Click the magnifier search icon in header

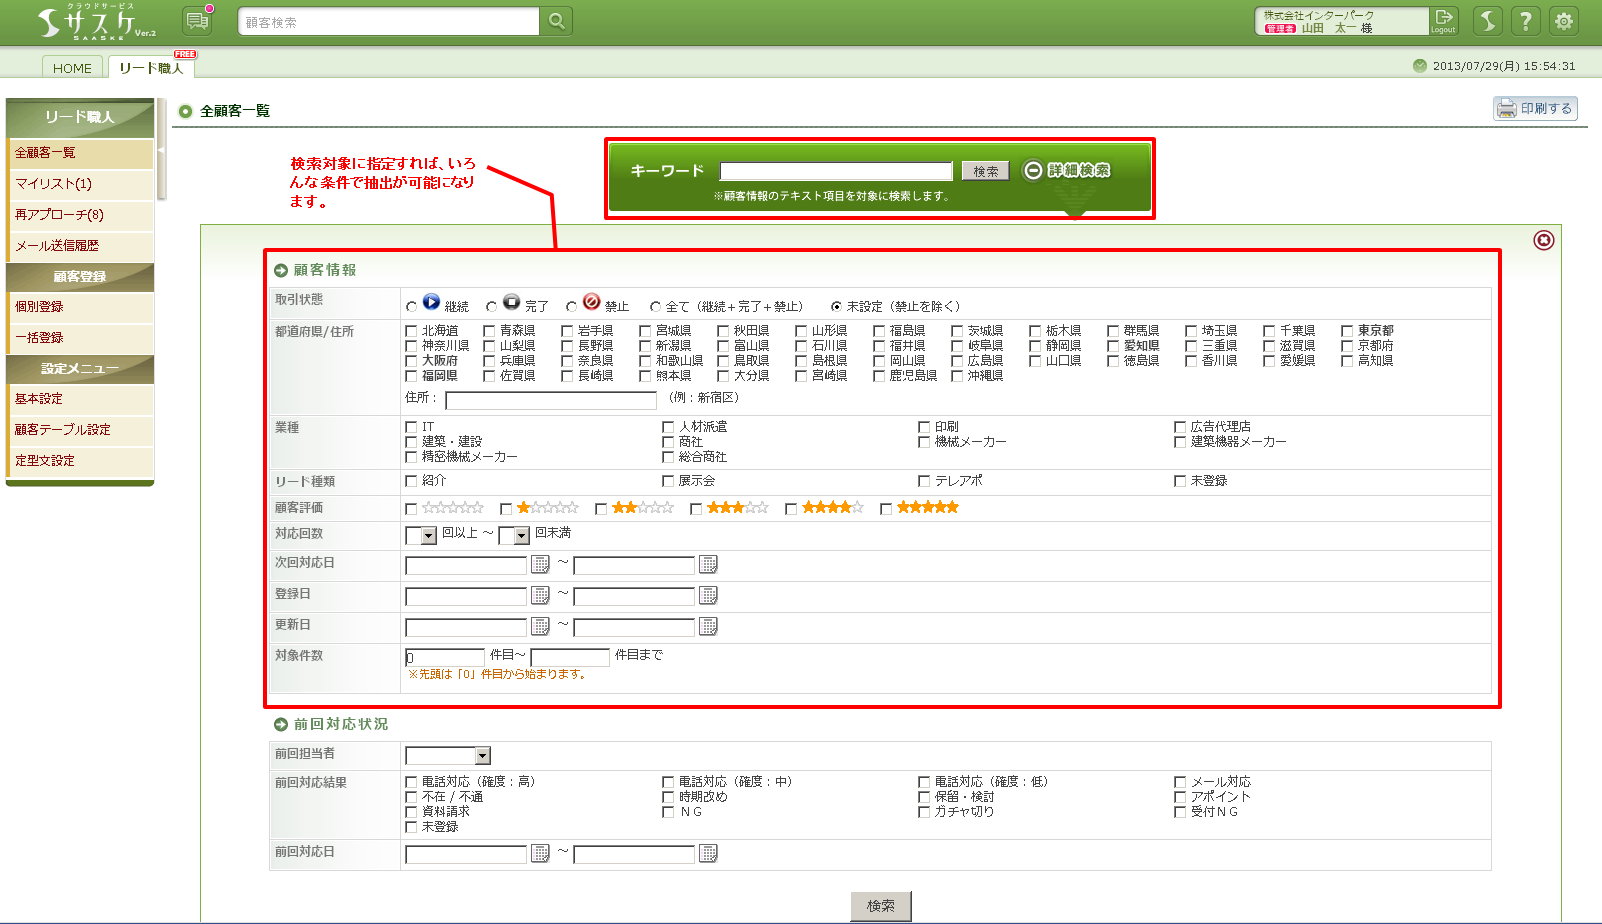coord(556,21)
